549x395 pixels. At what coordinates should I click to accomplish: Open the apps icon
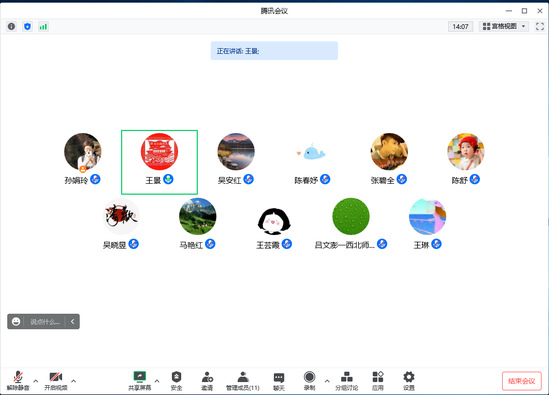(378, 381)
